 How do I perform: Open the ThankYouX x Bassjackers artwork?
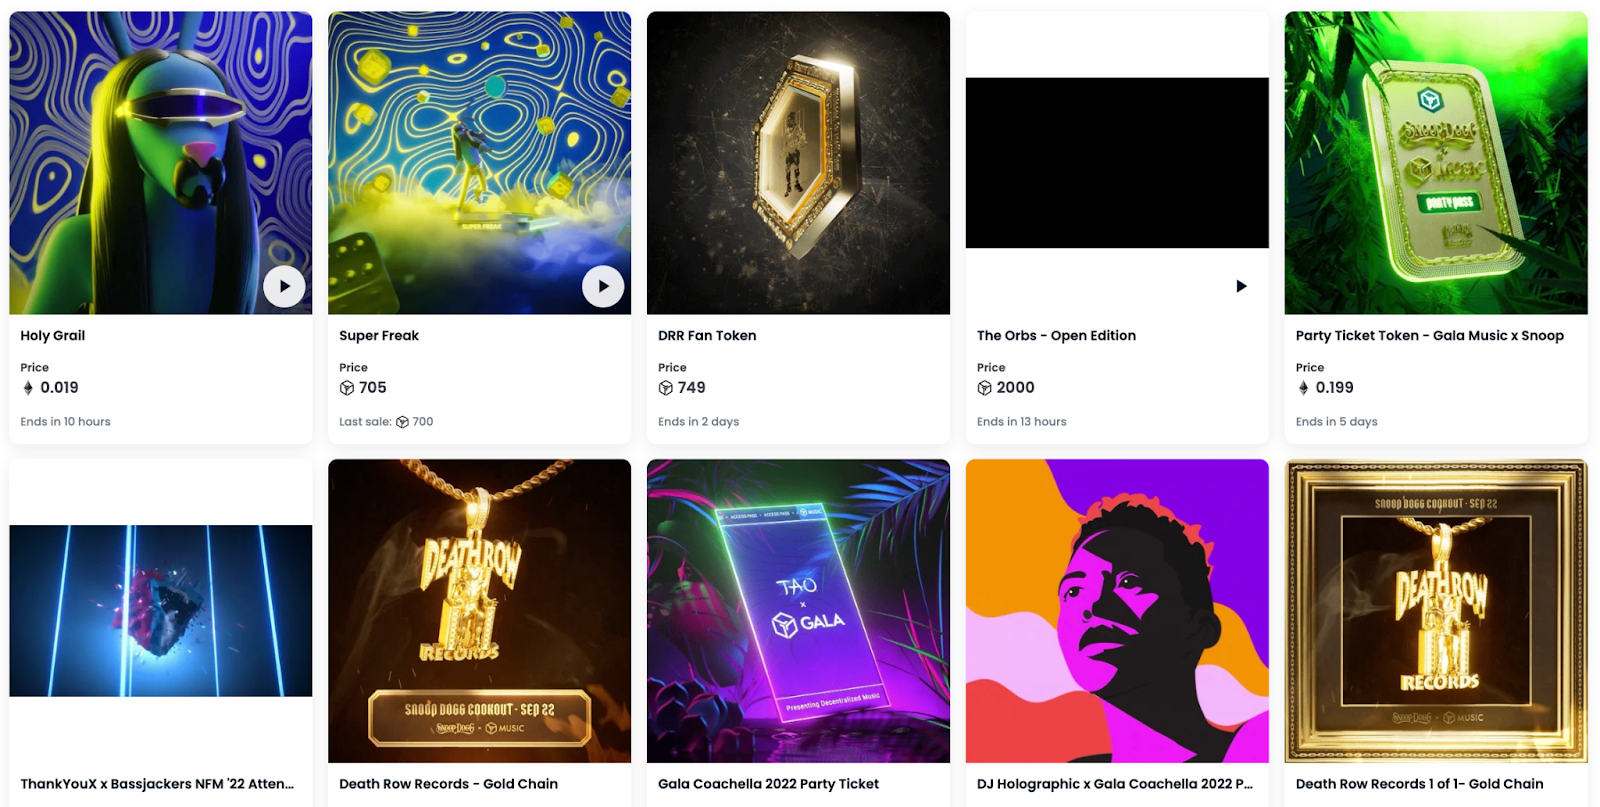pyautogui.click(x=161, y=611)
